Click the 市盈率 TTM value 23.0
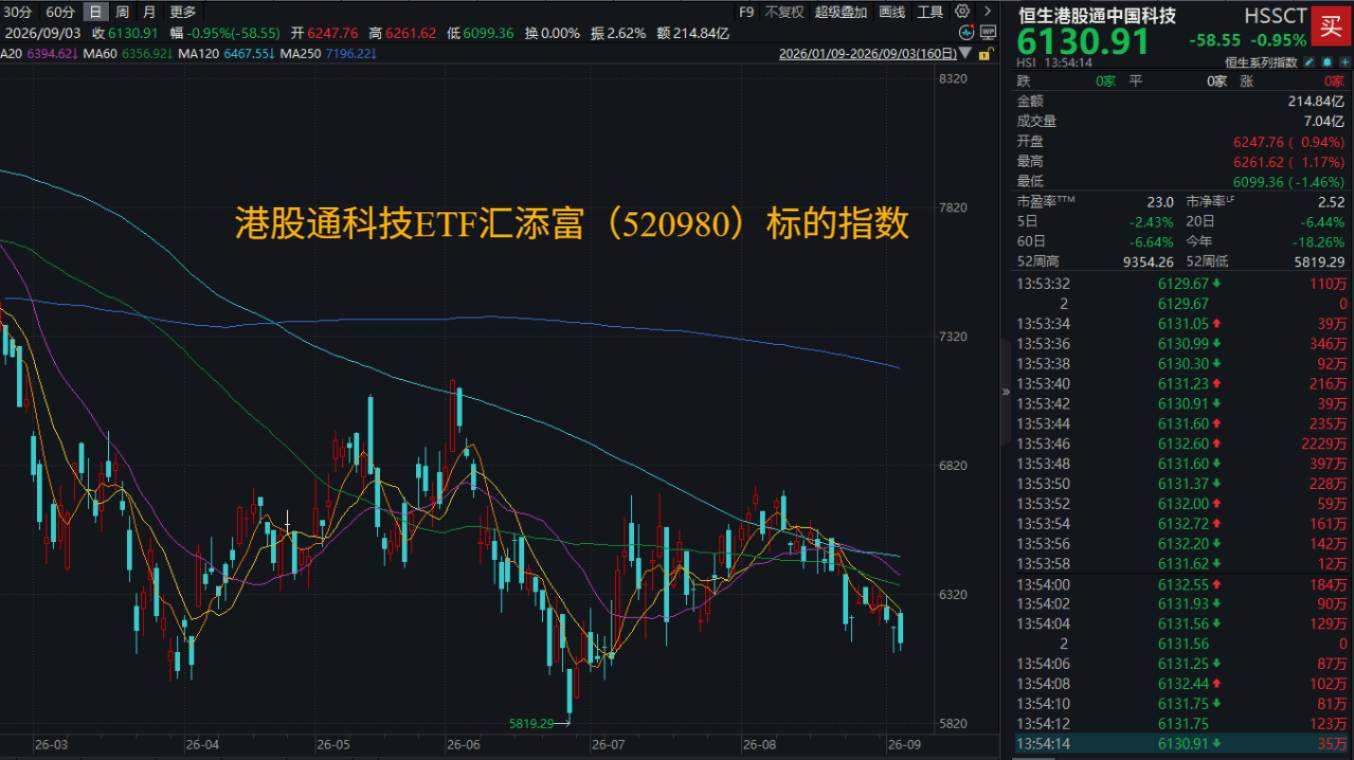Image resolution: width=1354 pixels, height=760 pixels. pos(1159,201)
